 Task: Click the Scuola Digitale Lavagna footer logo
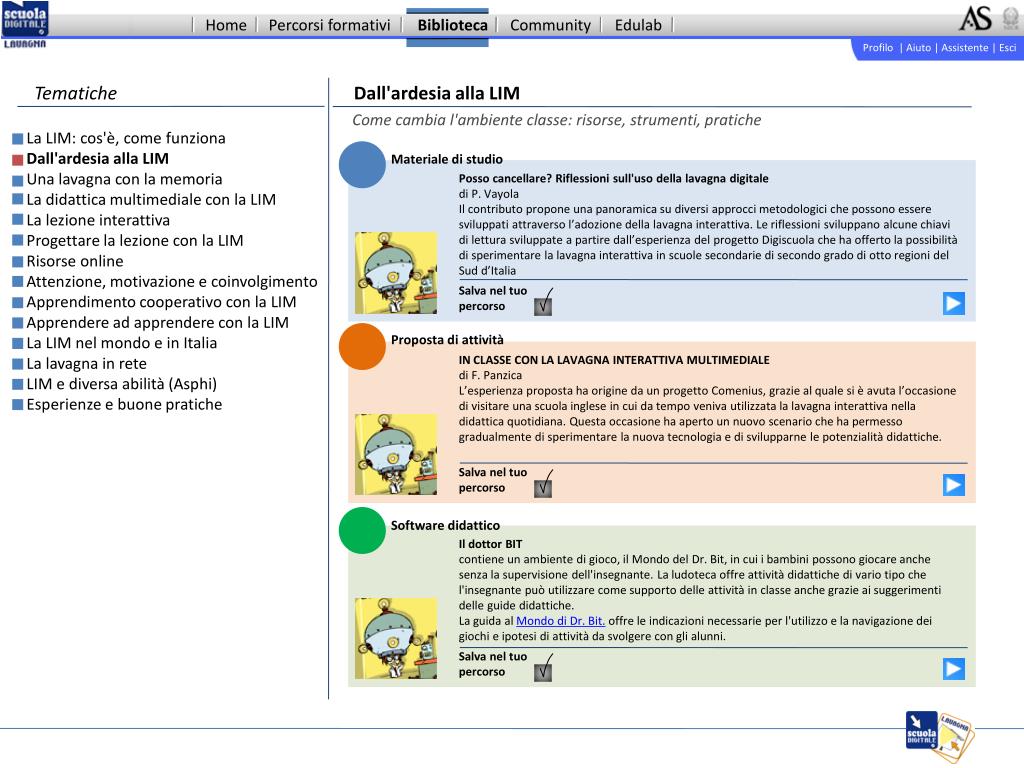pyautogui.click(x=940, y=736)
